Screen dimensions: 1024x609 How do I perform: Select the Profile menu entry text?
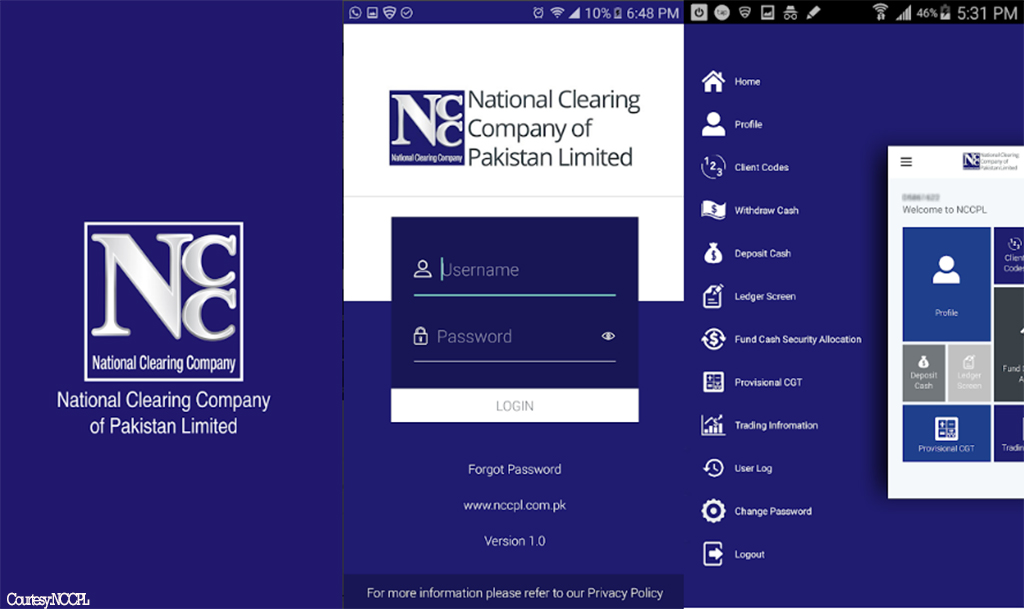point(748,125)
